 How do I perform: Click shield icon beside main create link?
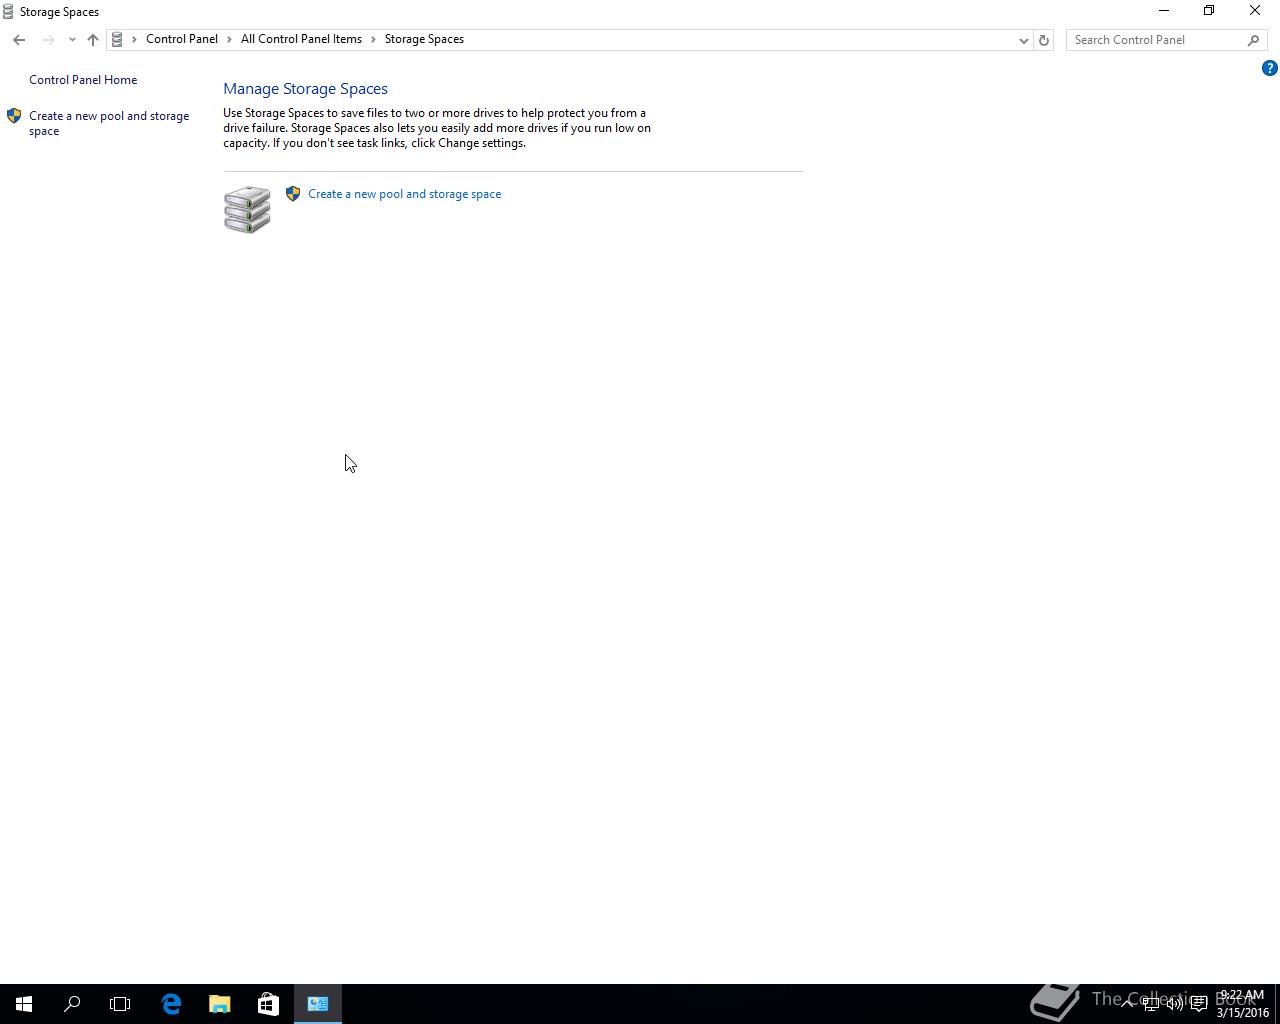(293, 194)
